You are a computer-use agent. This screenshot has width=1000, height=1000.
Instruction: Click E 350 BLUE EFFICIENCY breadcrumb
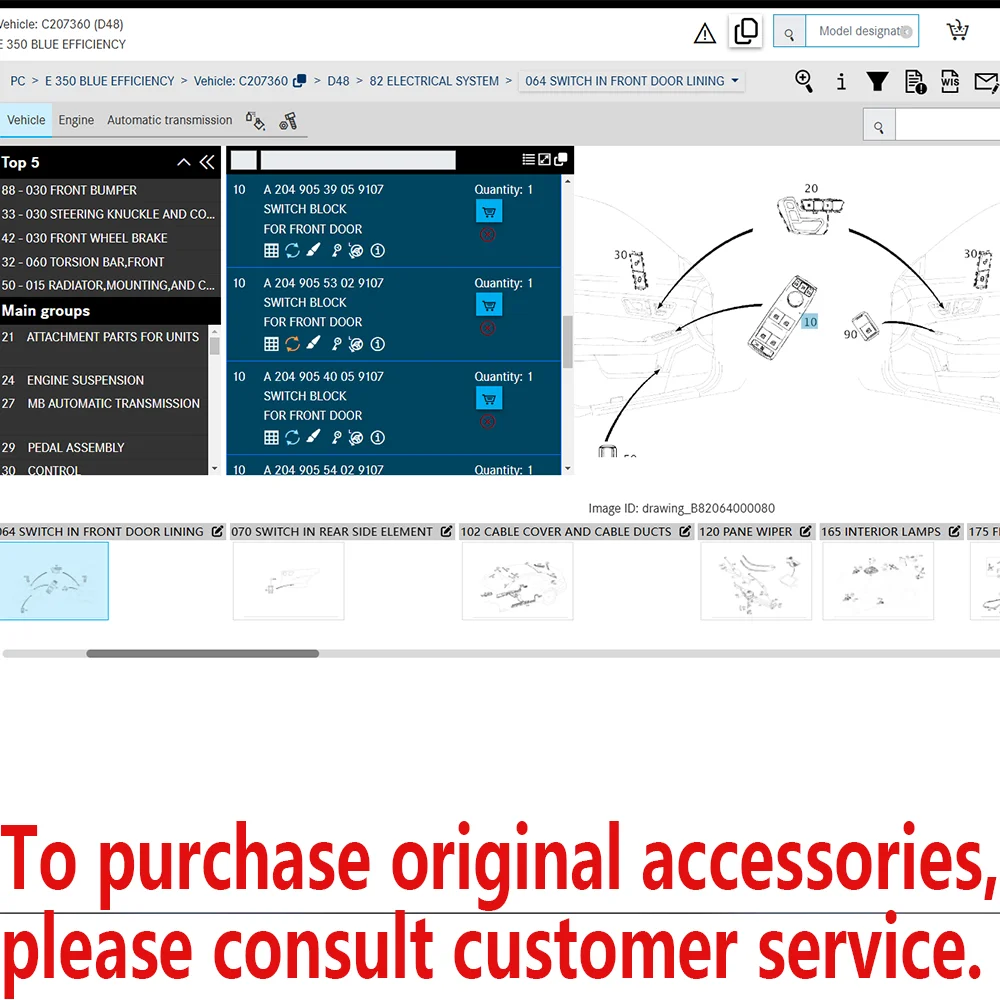[109, 81]
